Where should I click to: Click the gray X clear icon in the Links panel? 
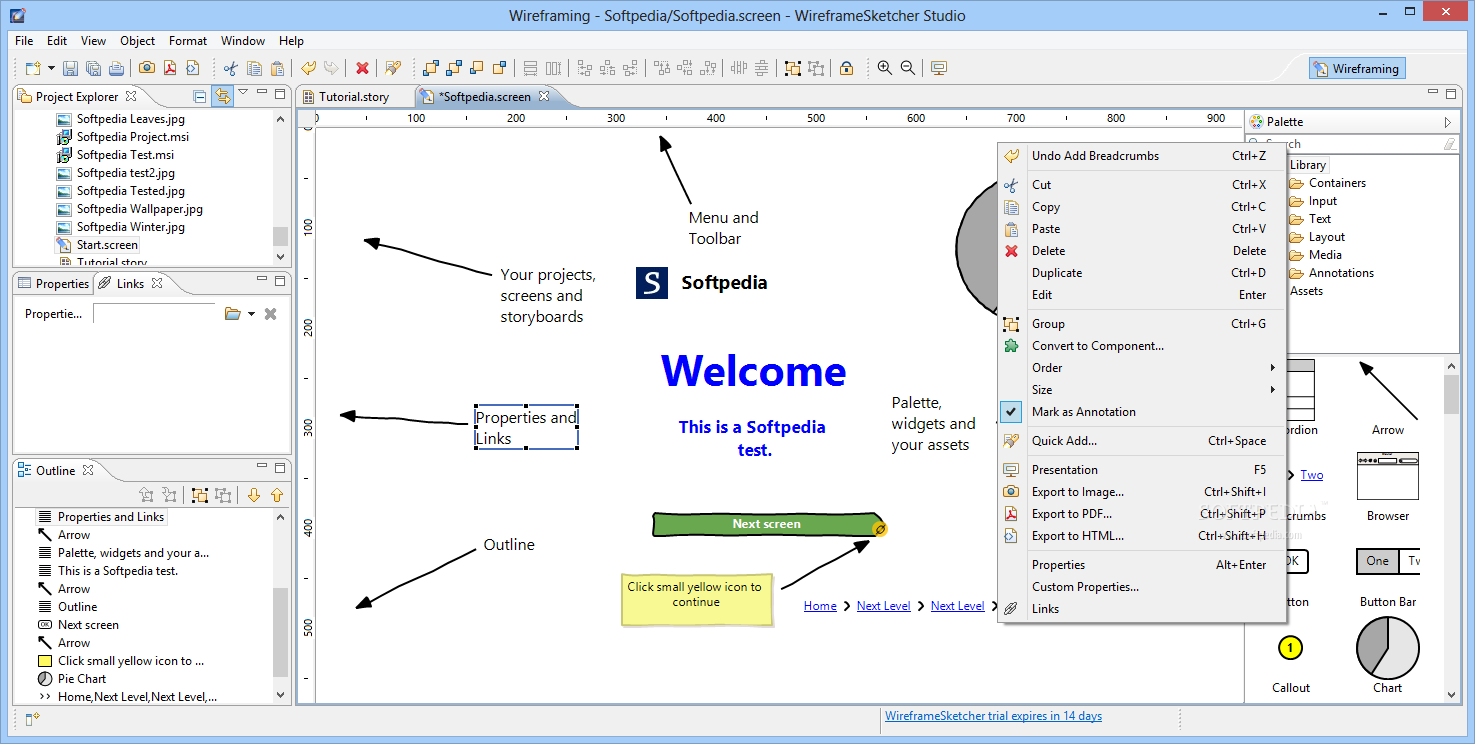click(x=270, y=314)
